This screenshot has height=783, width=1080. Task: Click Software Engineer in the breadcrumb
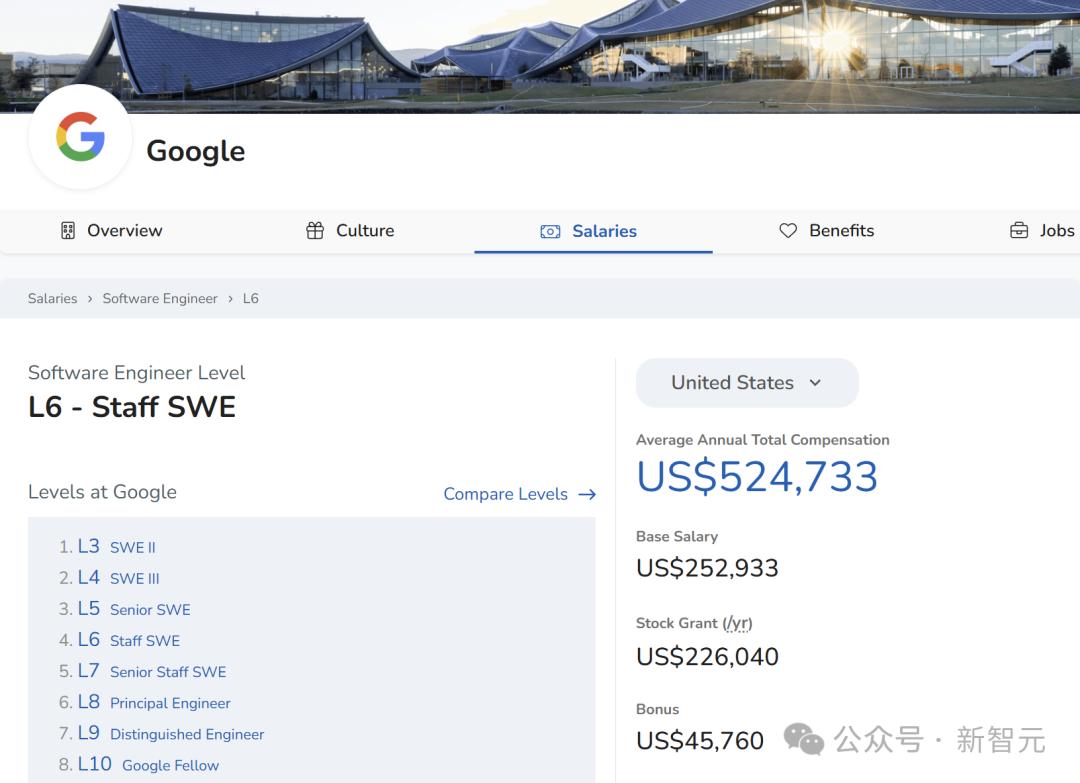160,298
